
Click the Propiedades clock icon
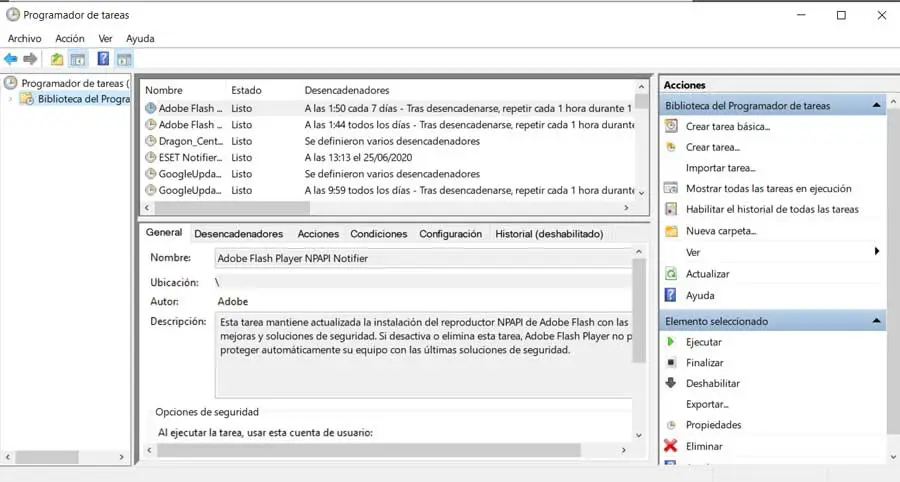(670, 425)
